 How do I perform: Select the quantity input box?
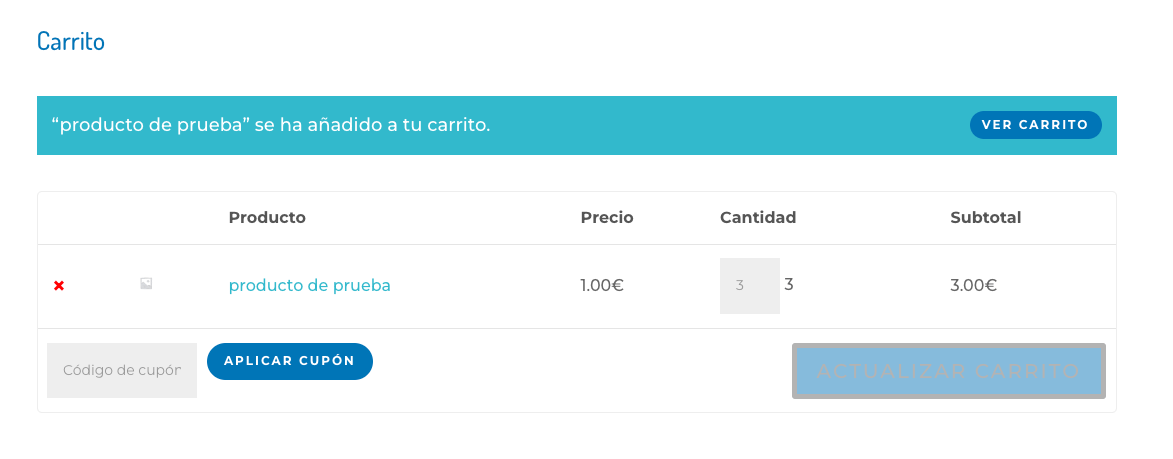(x=750, y=286)
